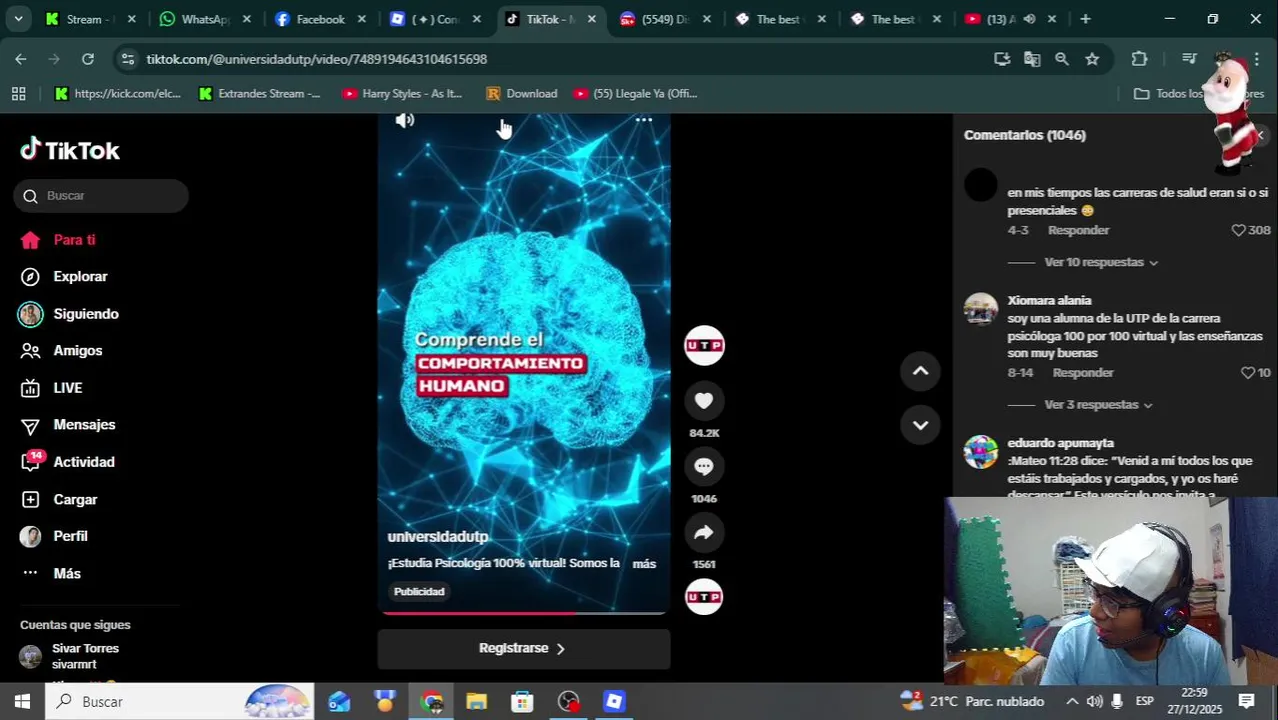This screenshot has height=720, width=1278.
Task: Open the Llegale Ya bookmark
Action: 635,93
